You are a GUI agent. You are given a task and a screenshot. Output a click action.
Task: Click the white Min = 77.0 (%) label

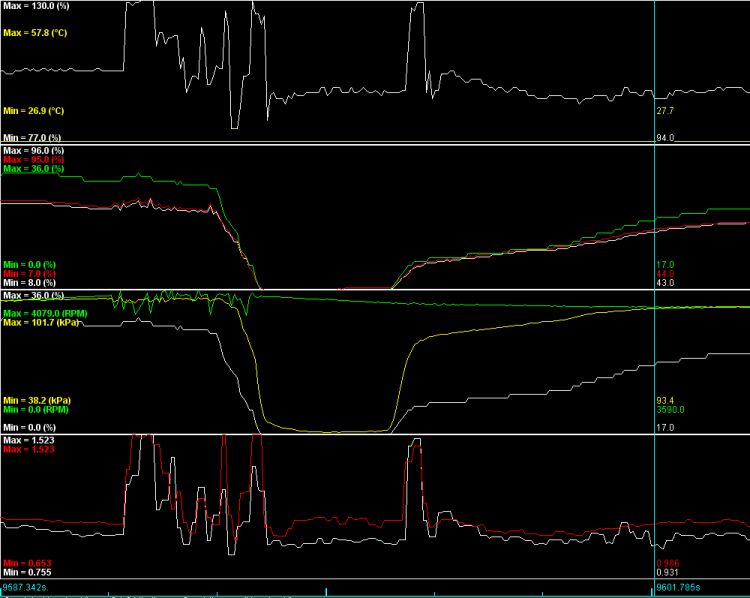[32, 137]
